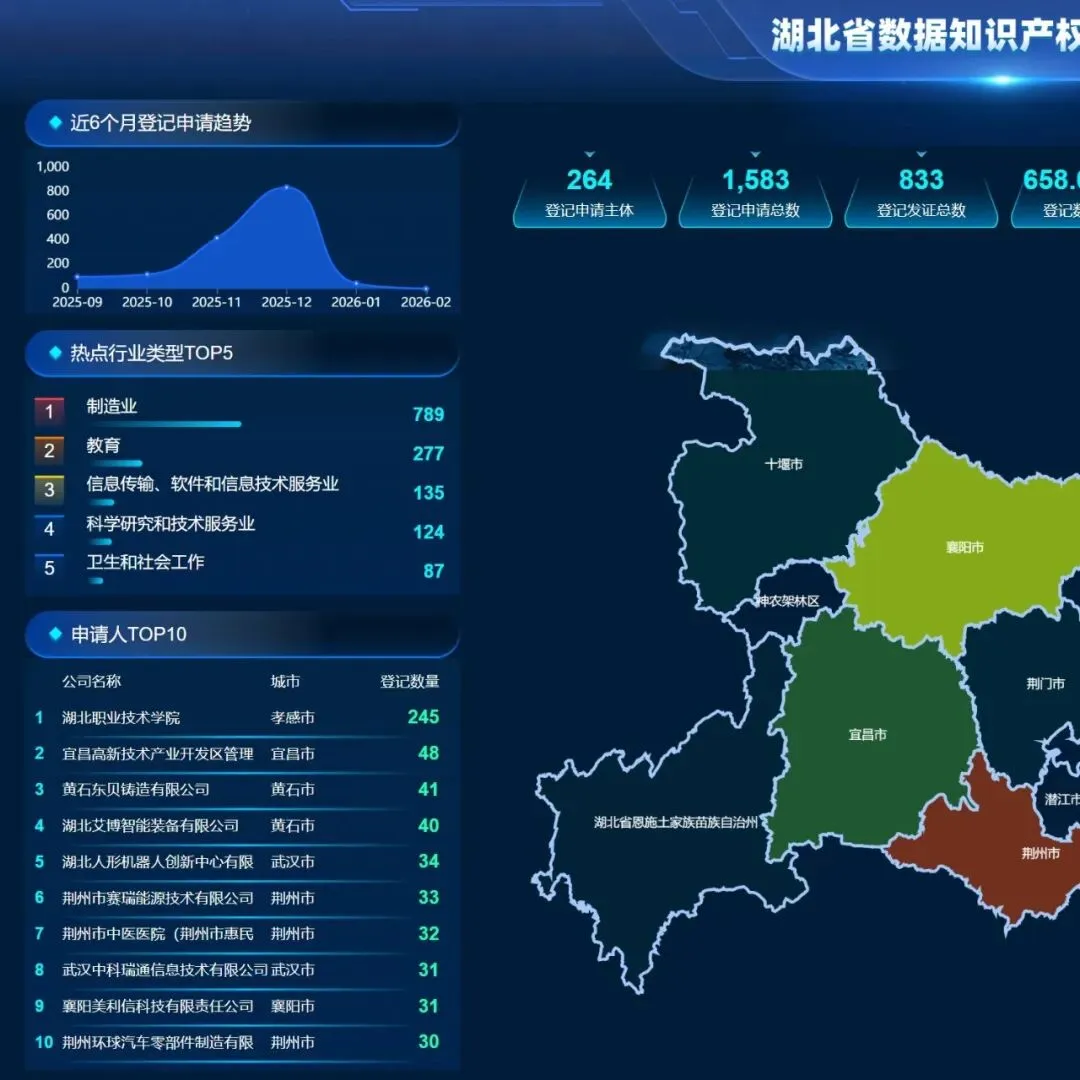Click the 教育 value 277
This screenshot has width=1080, height=1080.
click(428, 453)
